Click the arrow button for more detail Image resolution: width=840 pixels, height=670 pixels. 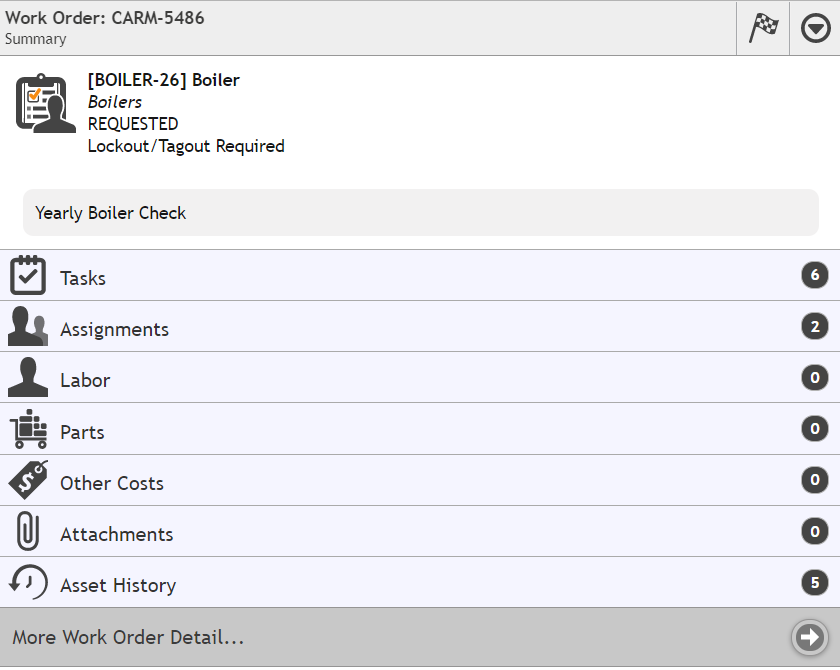coord(809,637)
